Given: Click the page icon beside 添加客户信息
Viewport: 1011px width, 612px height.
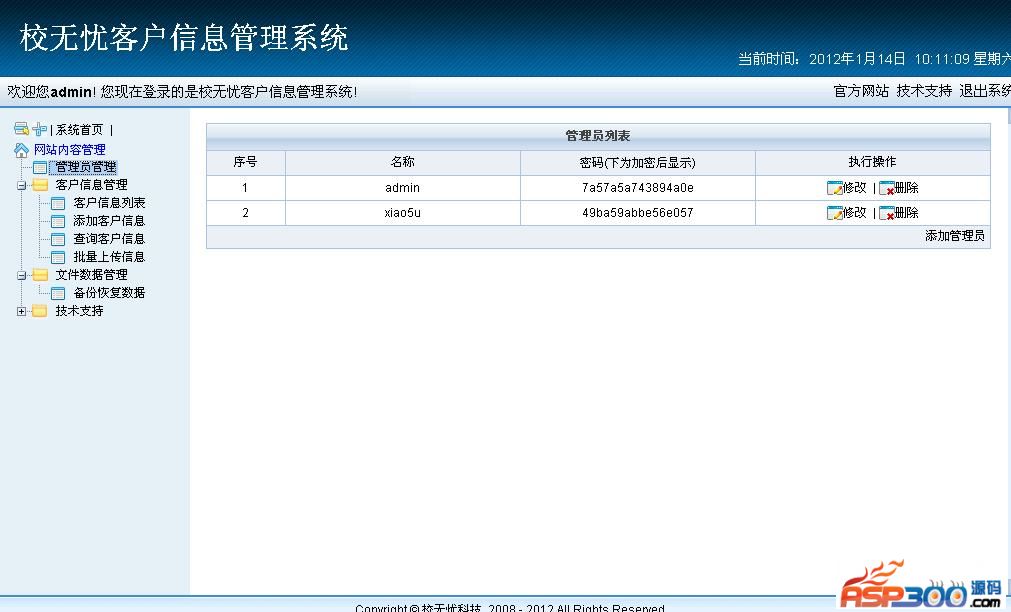Looking at the screenshot, I should click(x=58, y=221).
